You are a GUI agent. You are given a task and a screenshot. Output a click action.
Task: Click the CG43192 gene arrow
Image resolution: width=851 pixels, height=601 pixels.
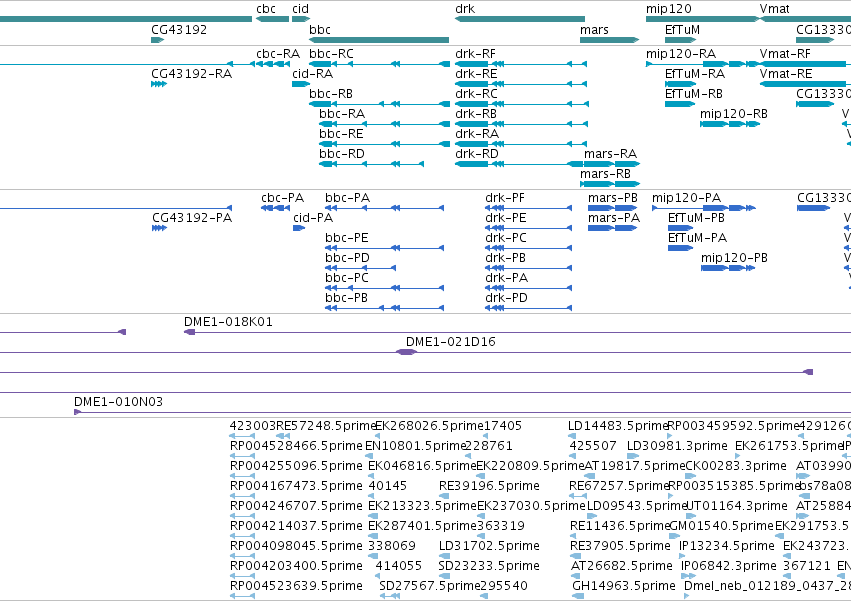(x=157, y=40)
